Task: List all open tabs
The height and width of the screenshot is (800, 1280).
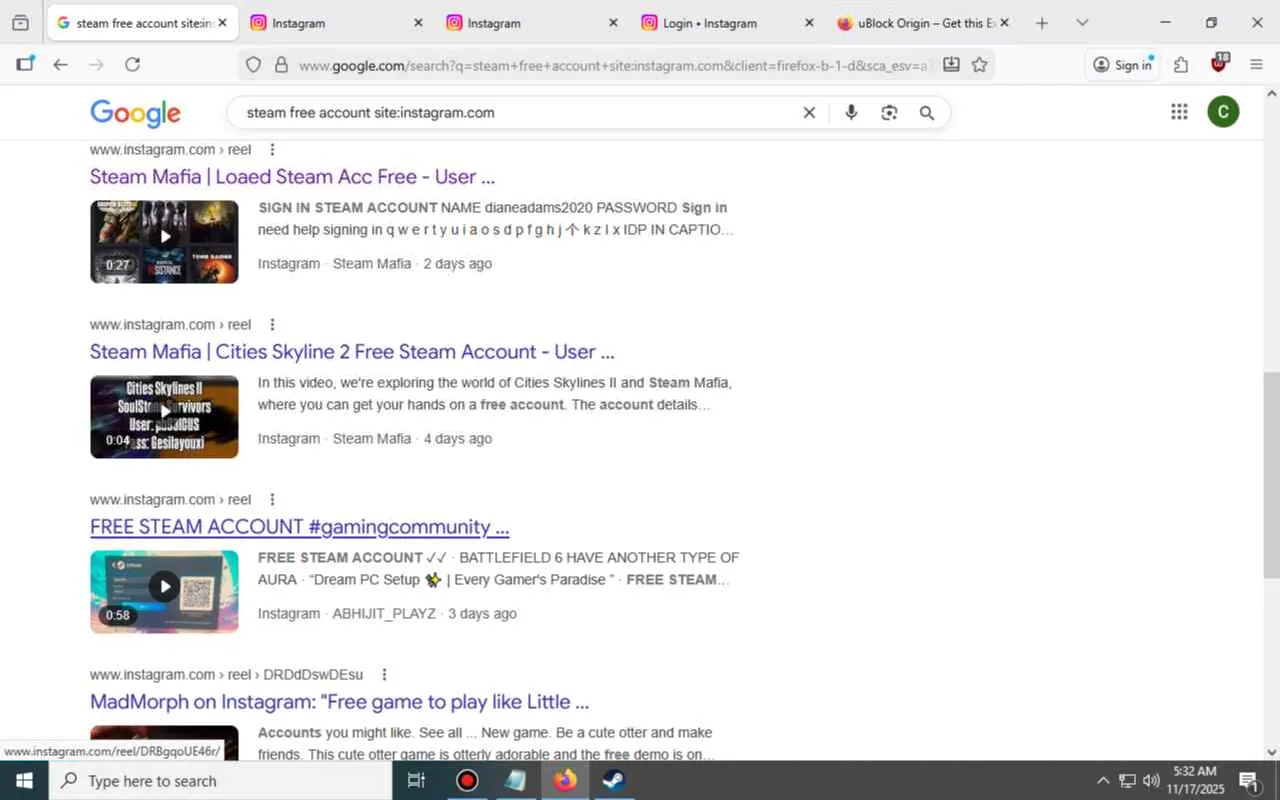Action: click(x=1082, y=23)
